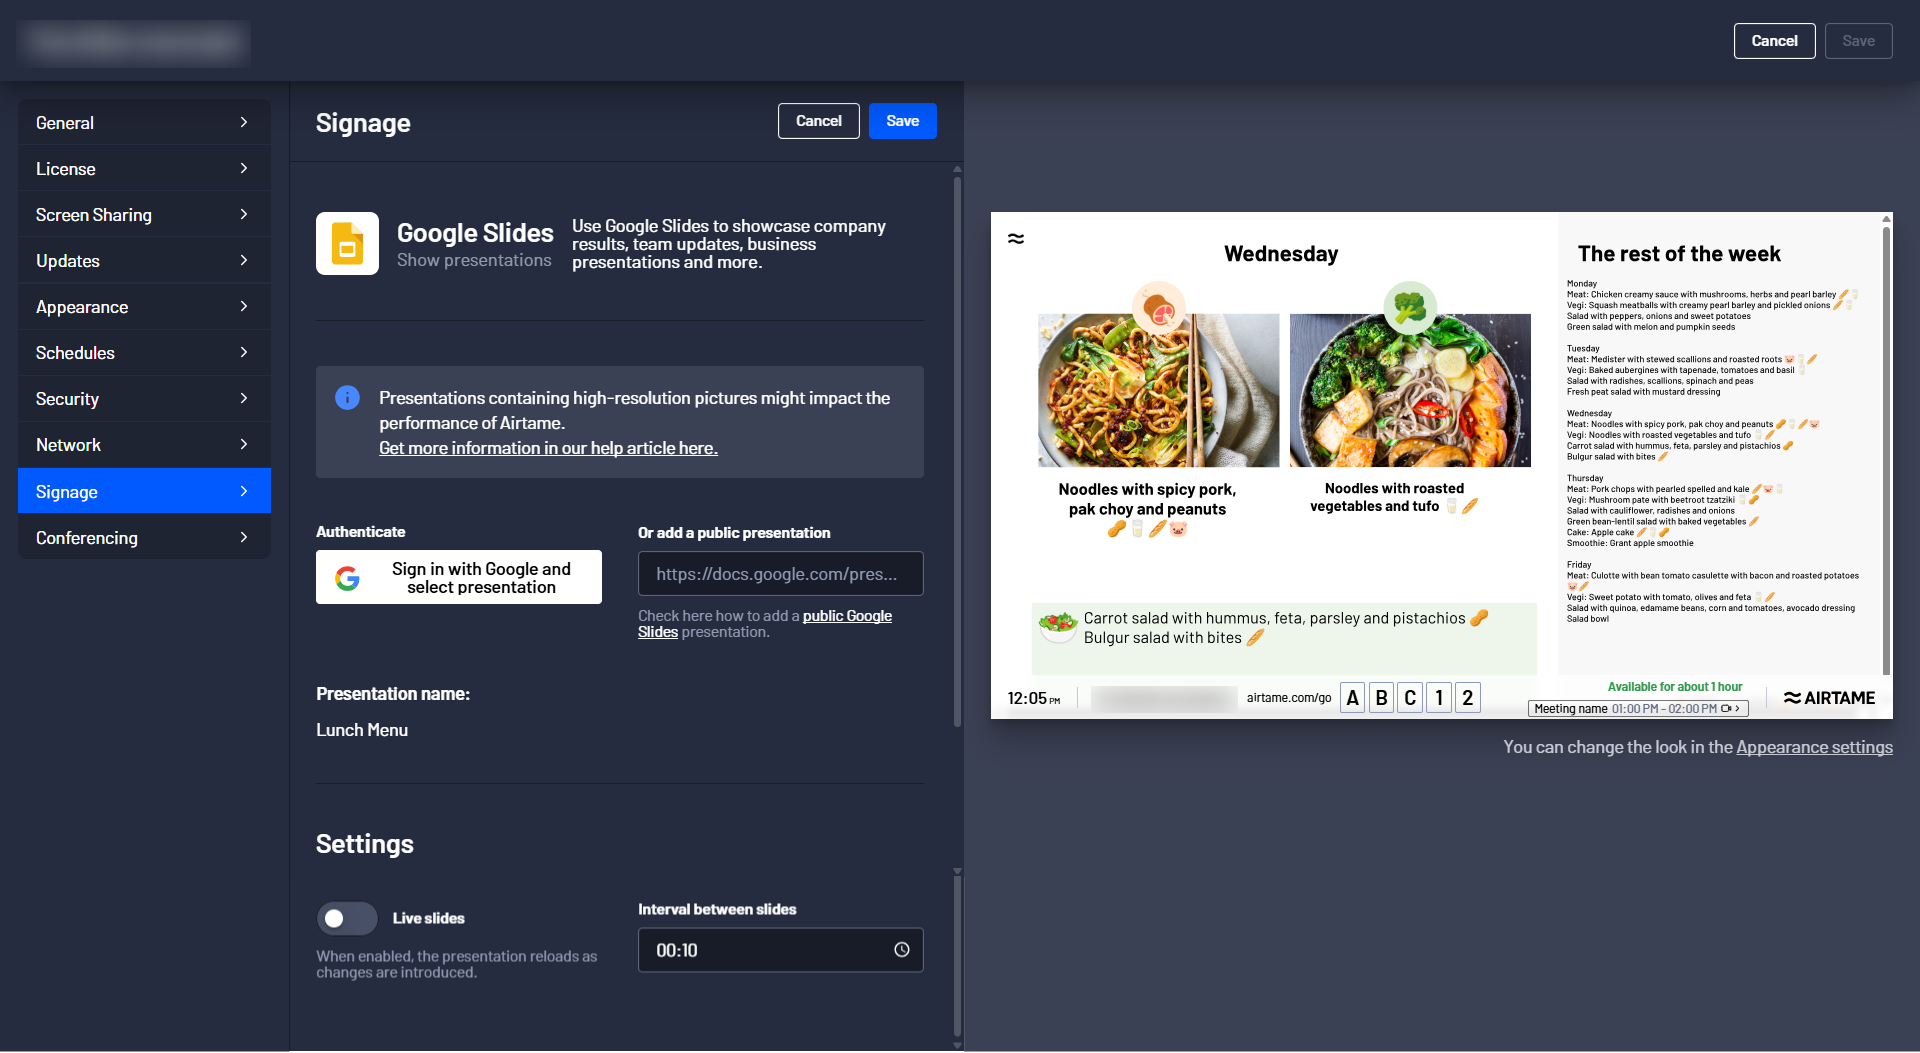Image resolution: width=1920 pixels, height=1053 pixels.
Task: Click the clock icon in interval field
Action: [x=901, y=950]
